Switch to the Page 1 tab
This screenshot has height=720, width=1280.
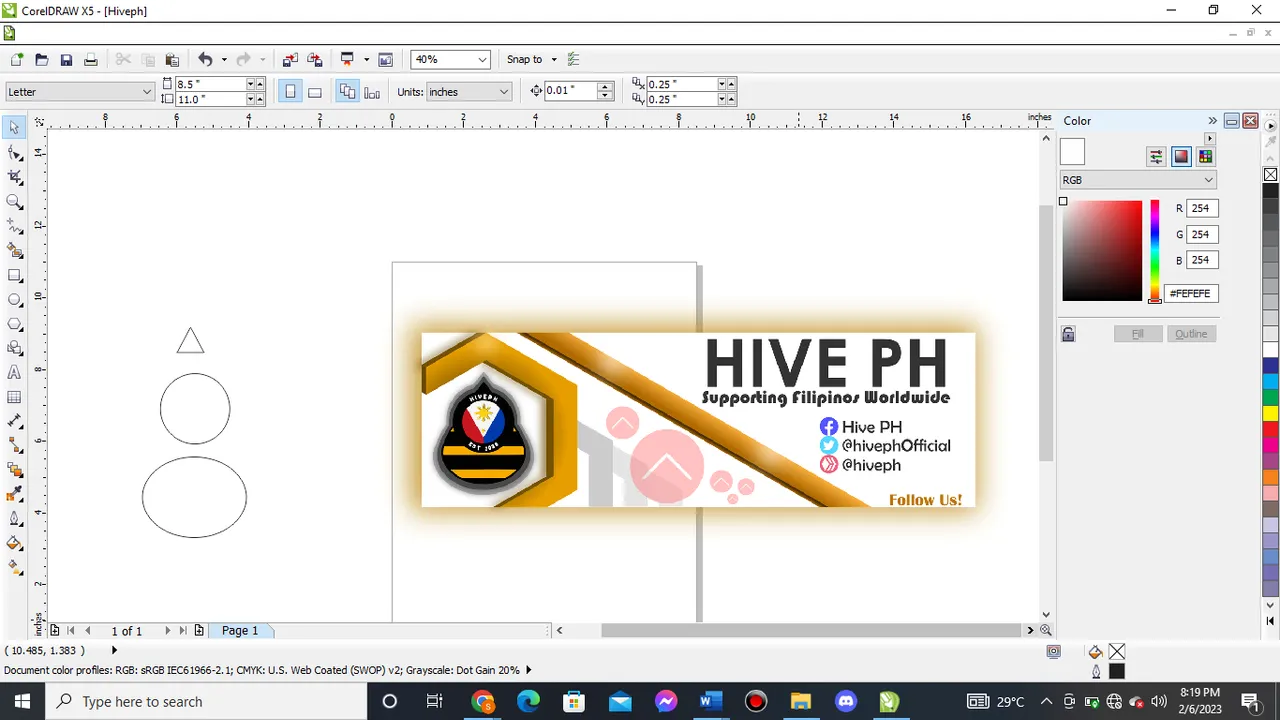(x=240, y=631)
